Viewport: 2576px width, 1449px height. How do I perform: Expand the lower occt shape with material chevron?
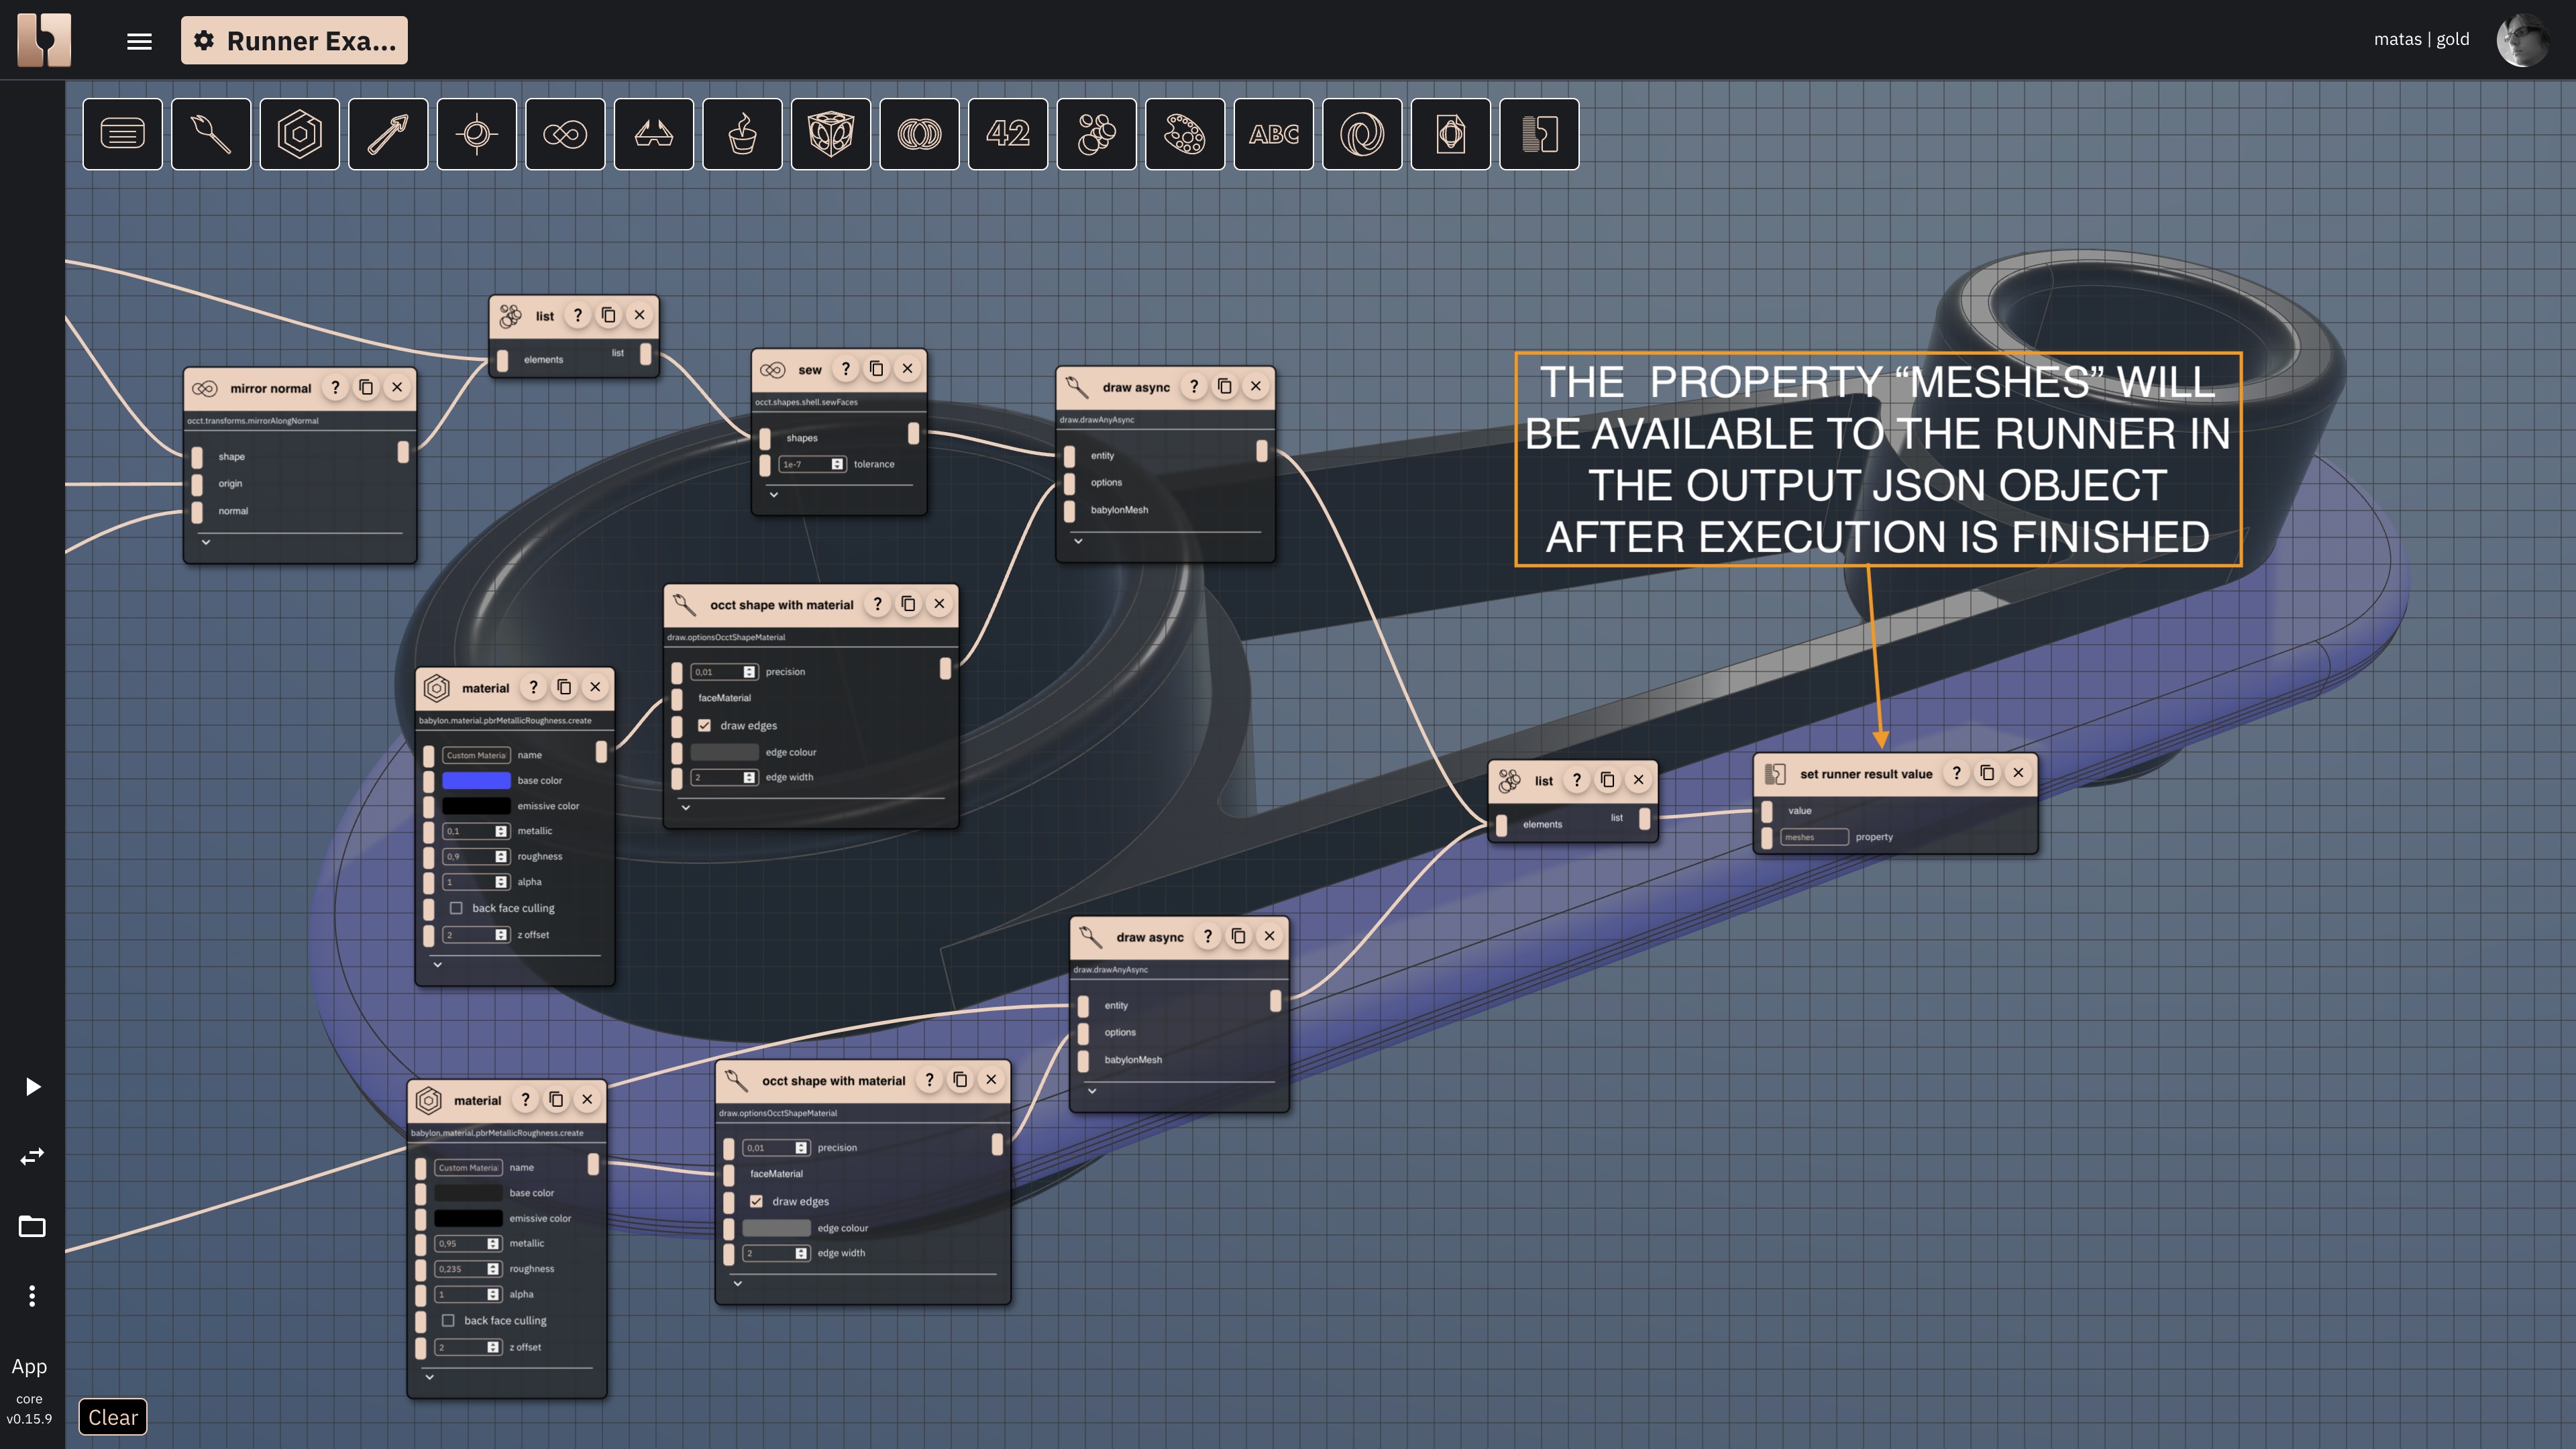coord(738,1283)
